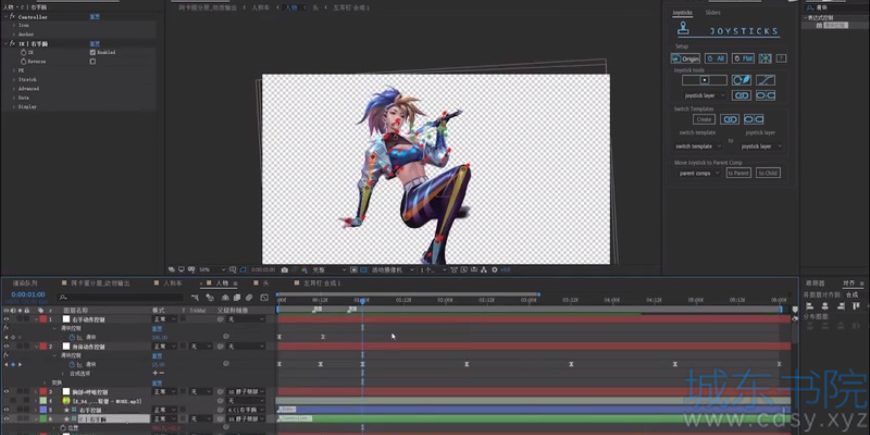Click the stopwatch icon under layer 2 property
The width and height of the screenshot is (870, 435).
[x=72, y=365]
